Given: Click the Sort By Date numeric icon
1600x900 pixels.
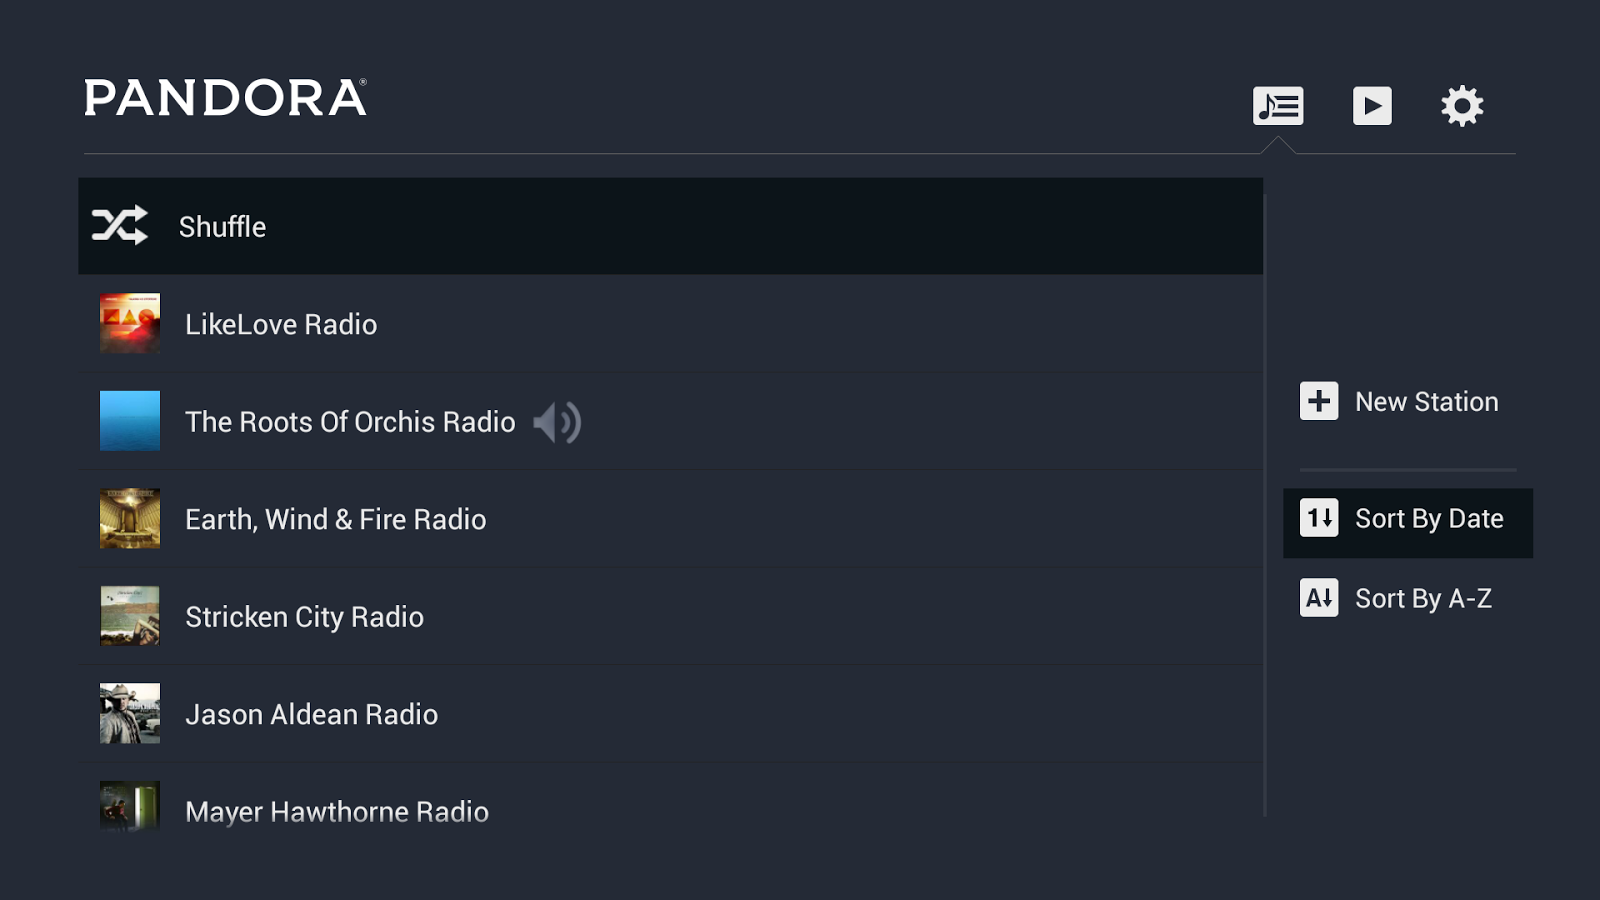Looking at the screenshot, I should 1319,518.
